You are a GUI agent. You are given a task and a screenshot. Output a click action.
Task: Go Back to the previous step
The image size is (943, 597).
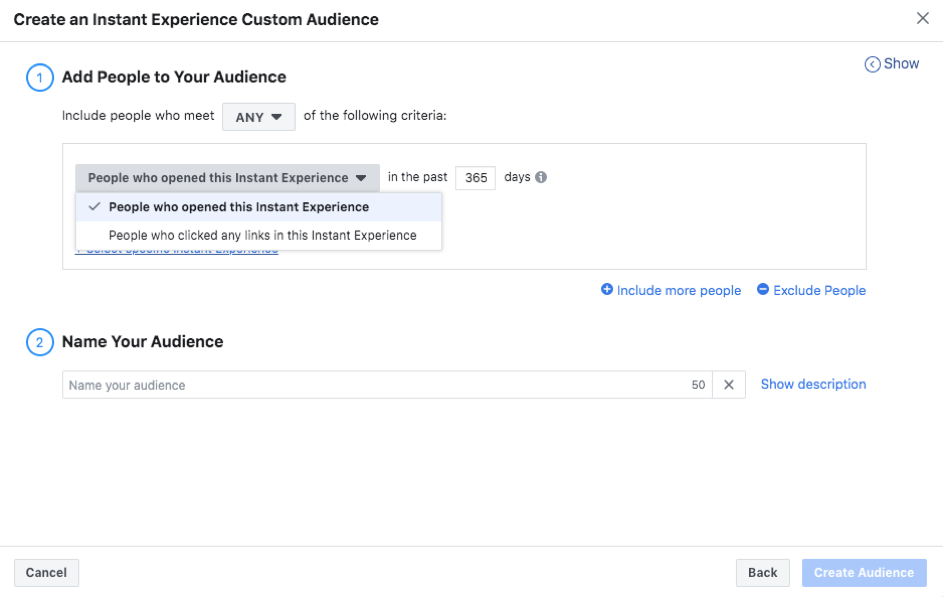coord(763,572)
